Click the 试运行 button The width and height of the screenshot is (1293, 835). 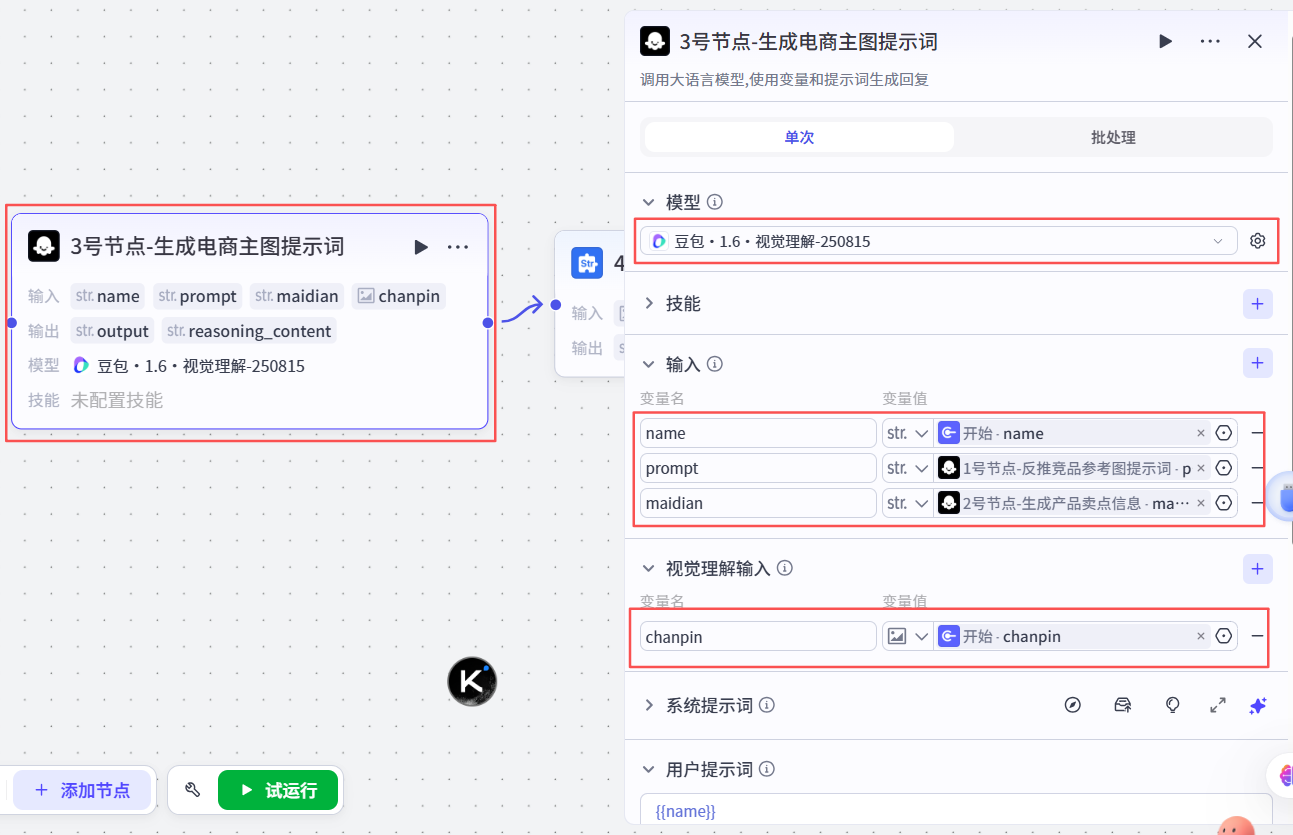[277, 789]
